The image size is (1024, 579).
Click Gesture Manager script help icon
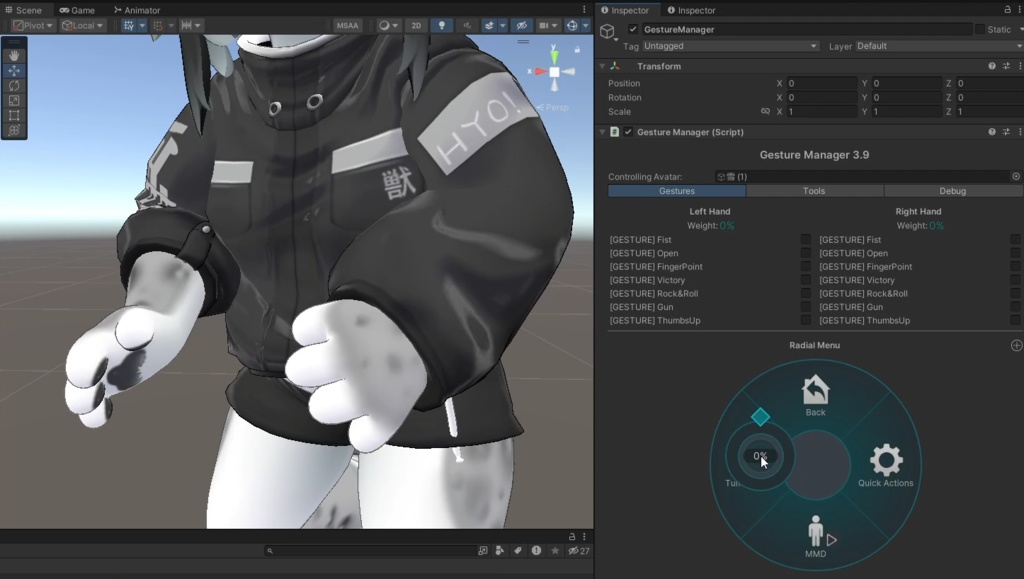[992, 132]
